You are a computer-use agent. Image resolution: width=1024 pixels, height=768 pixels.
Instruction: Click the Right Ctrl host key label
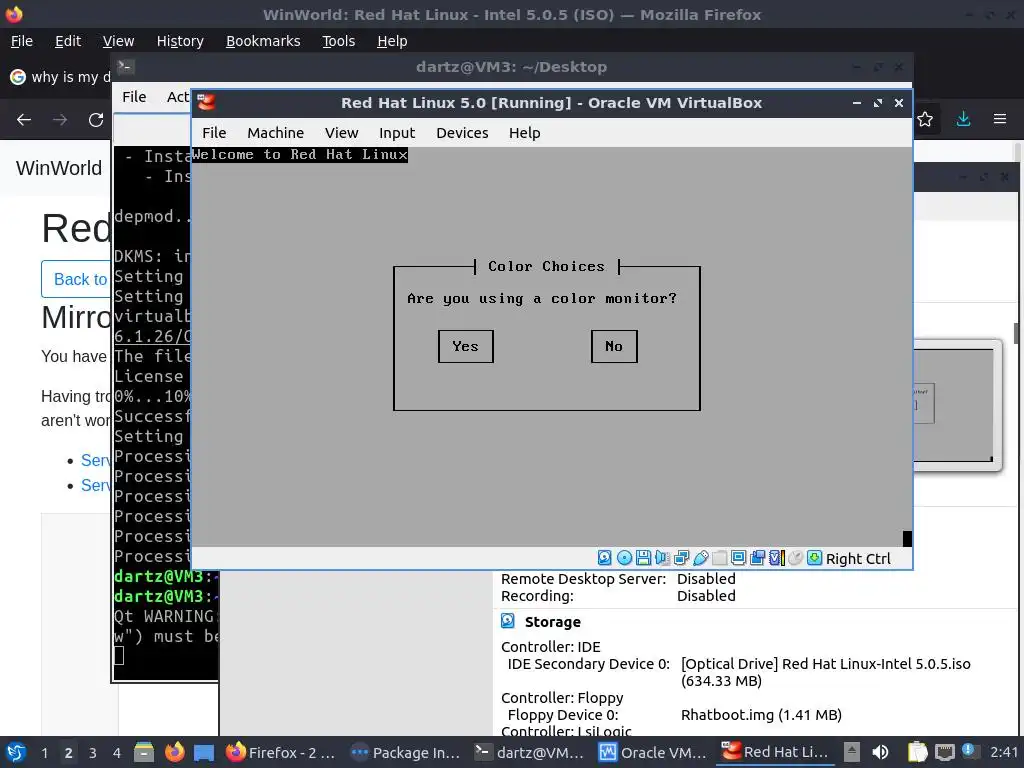tap(858, 559)
